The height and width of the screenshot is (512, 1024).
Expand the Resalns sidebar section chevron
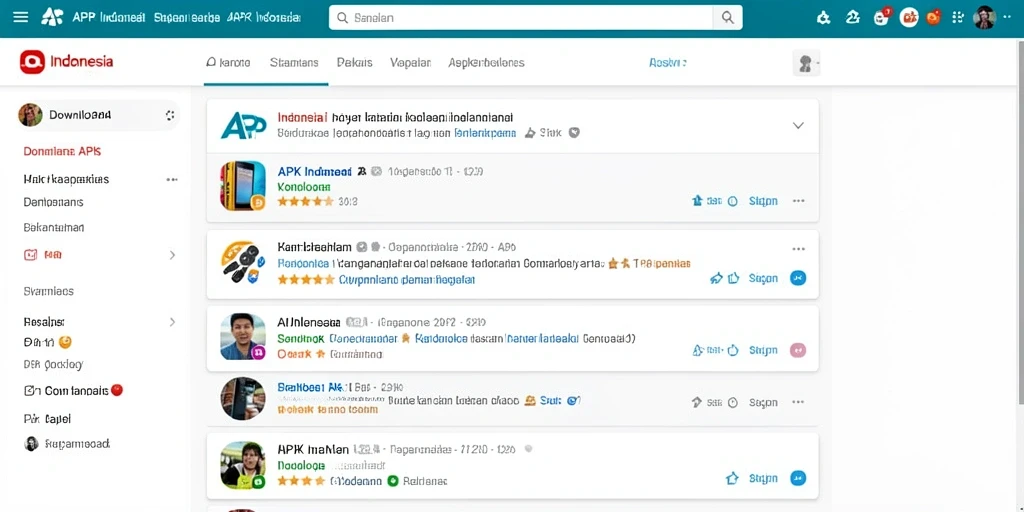coord(172,322)
